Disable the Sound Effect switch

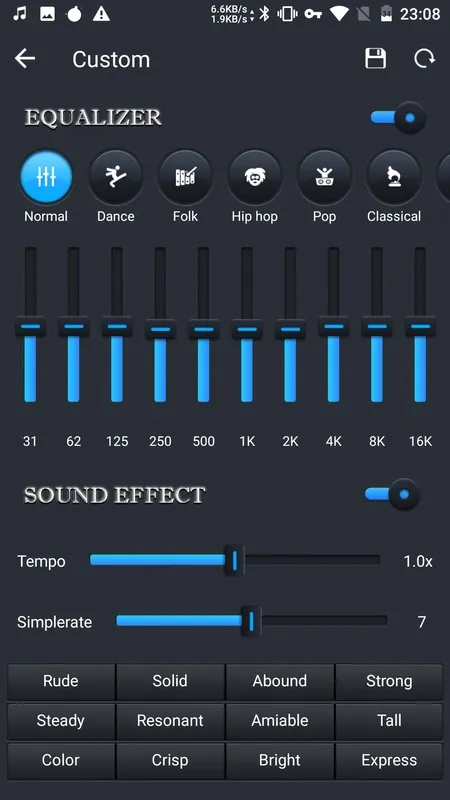coord(392,494)
